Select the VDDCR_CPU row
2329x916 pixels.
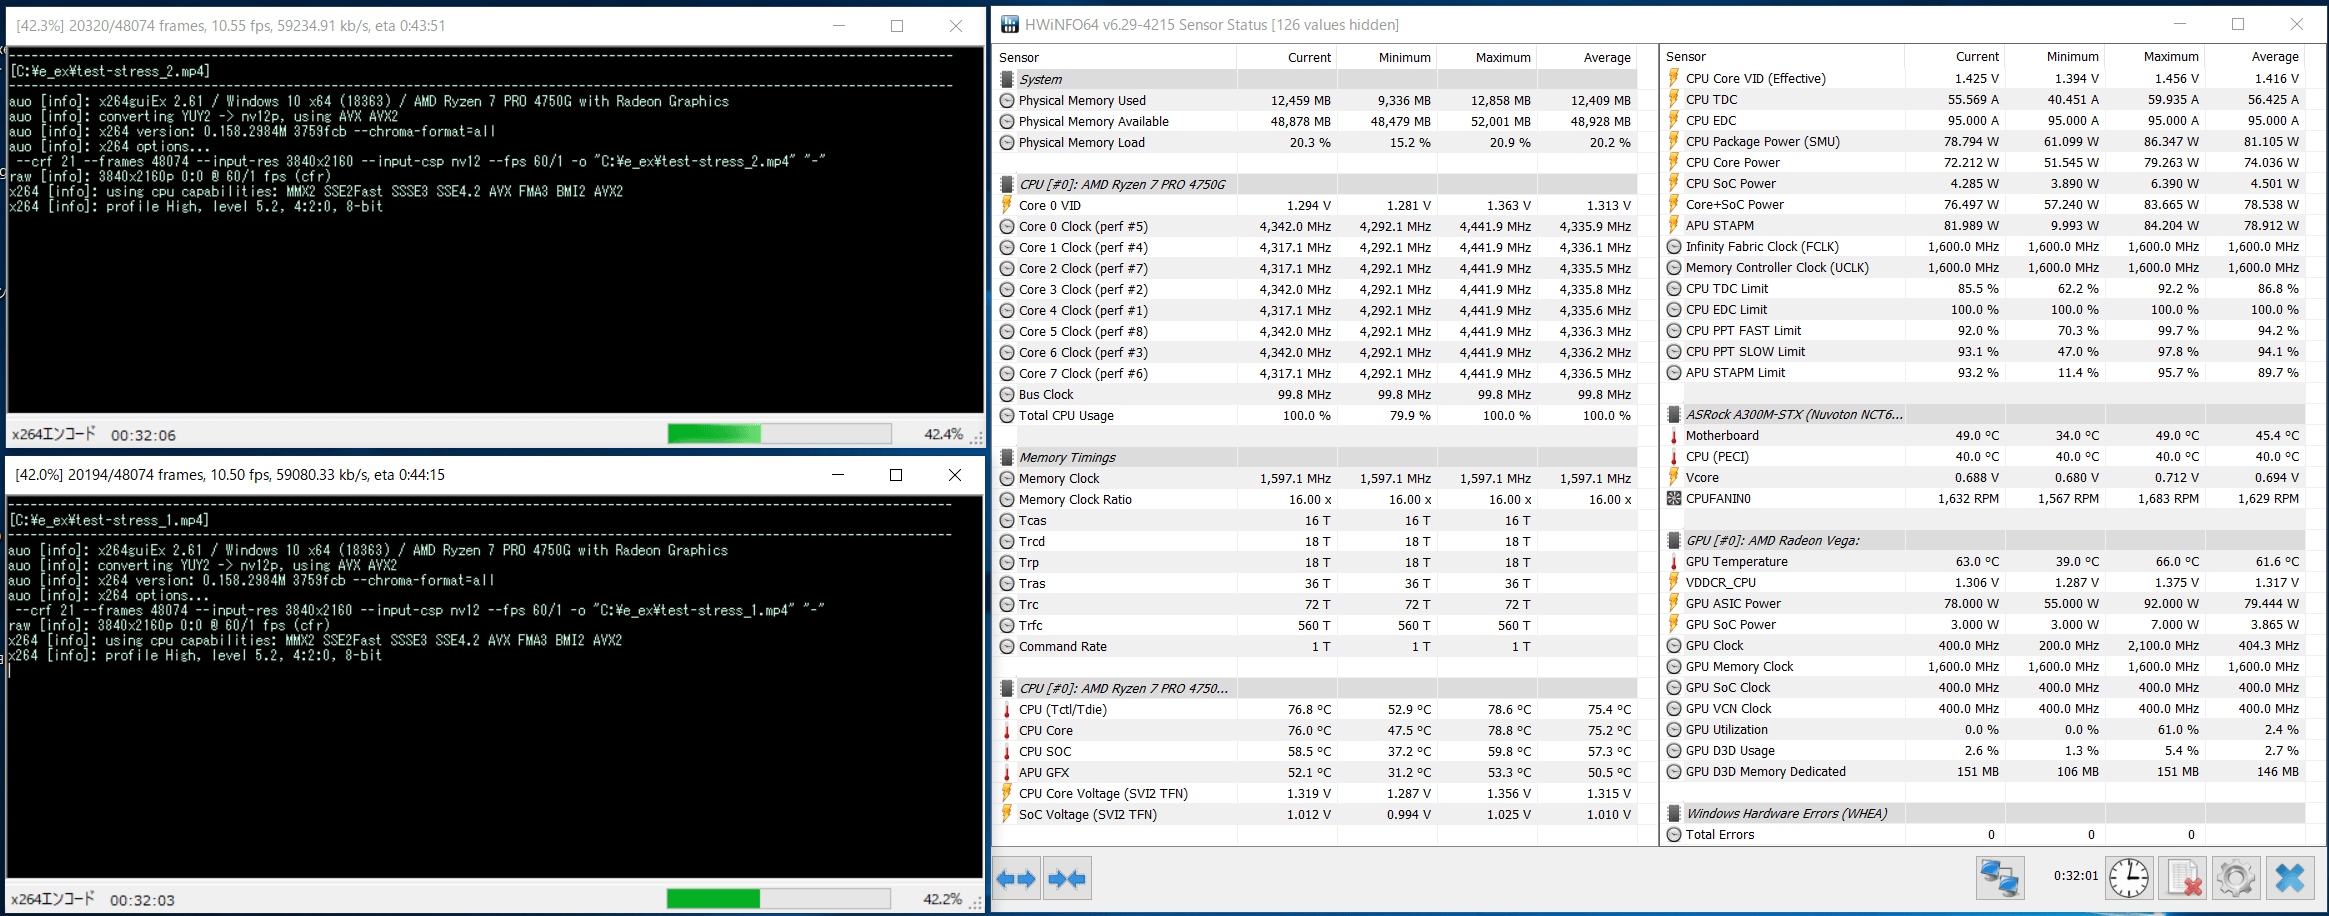coord(1985,582)
